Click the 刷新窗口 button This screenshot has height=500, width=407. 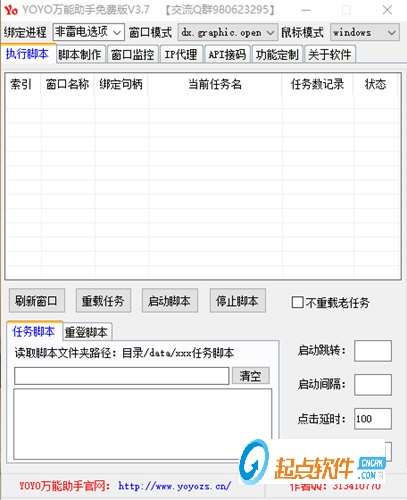37,301
